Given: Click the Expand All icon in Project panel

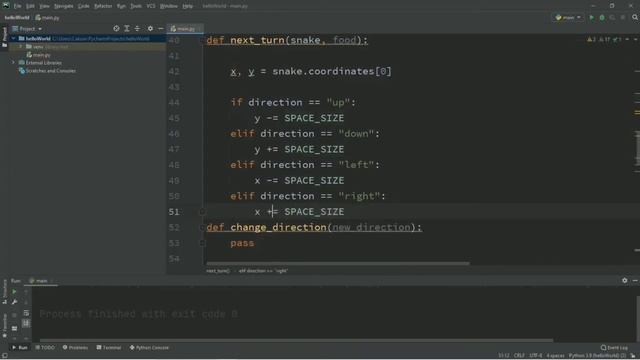Looking at the screenshot, I should 127,29.
